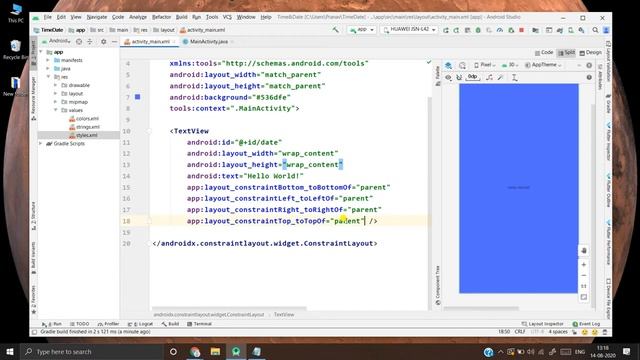Switch editor to Code view
Image resolution: width=640 pixels, height=360 pixels.
544,53
